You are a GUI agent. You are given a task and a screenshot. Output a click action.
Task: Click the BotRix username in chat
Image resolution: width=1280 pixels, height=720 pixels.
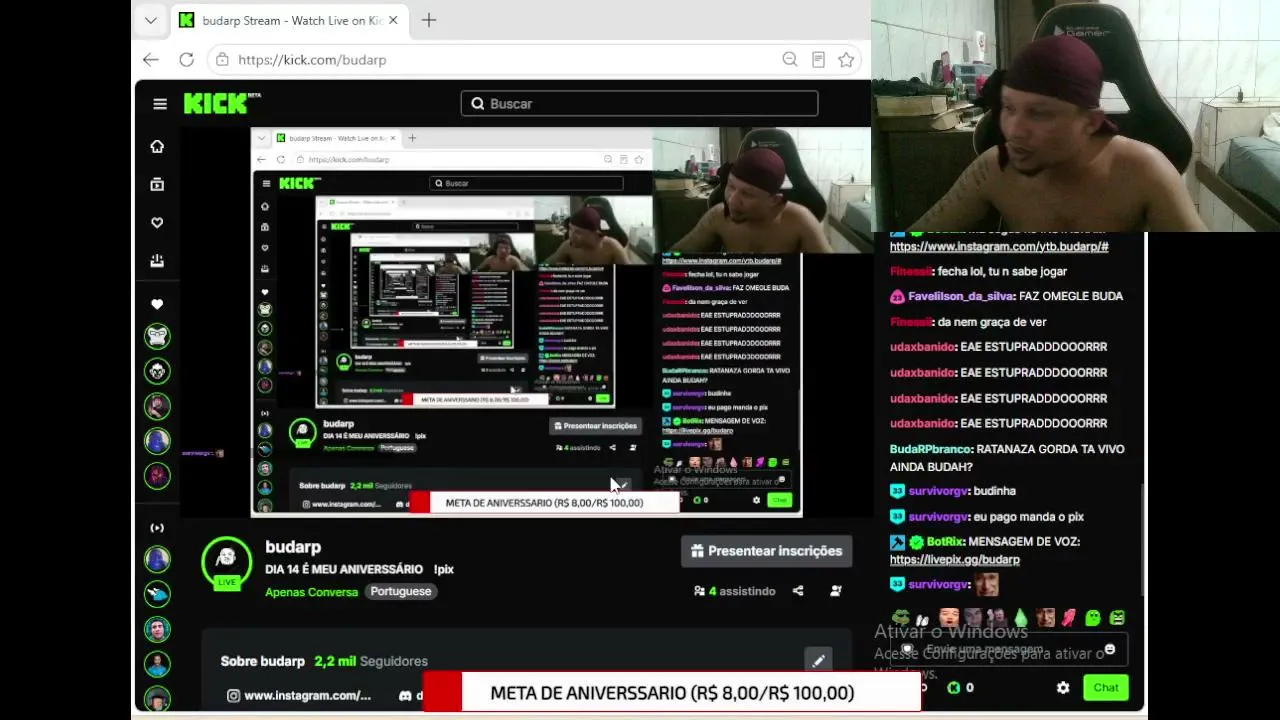coord(945,542)
